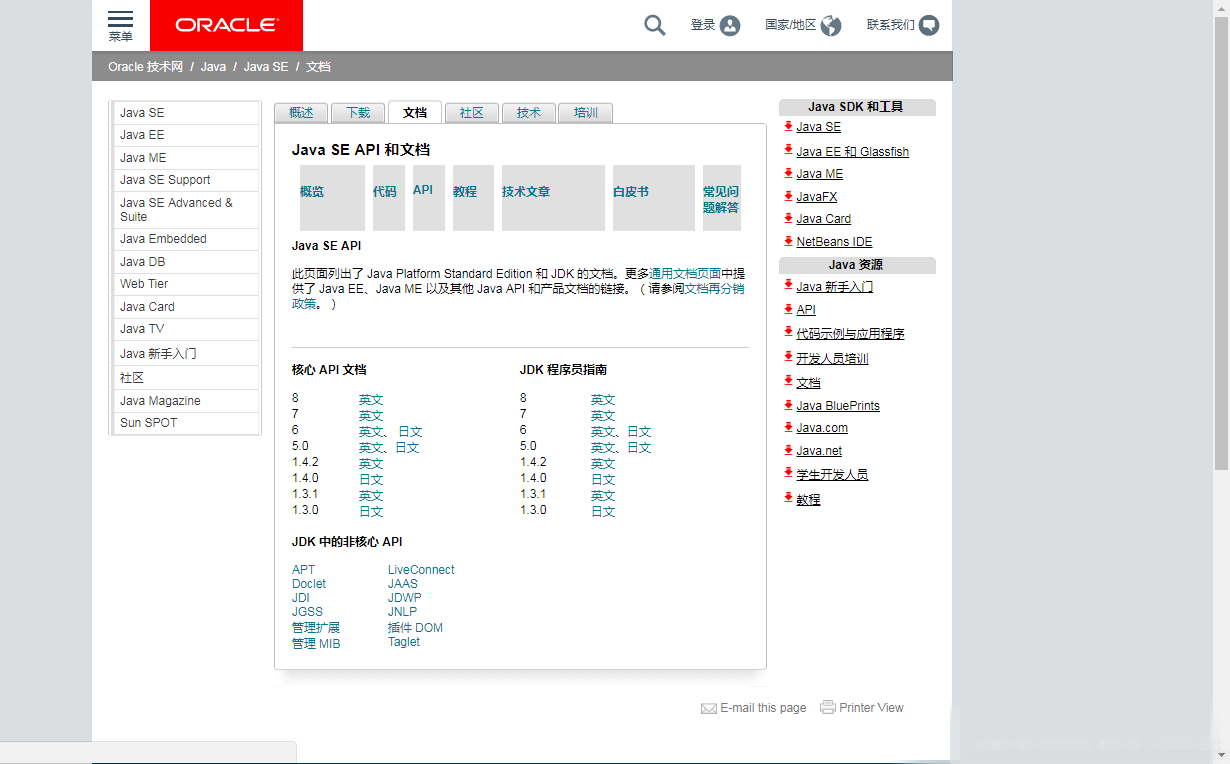Open the 管理 MIB link
Image resolution: width=1230 pixels, height=764 pixels.
point(316,644)
